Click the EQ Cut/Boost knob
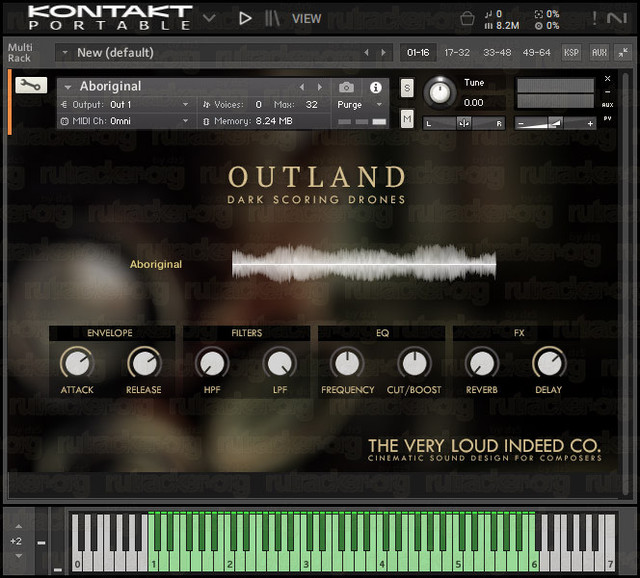Viewport: 640px width, 578px height. tap(414, 363)
